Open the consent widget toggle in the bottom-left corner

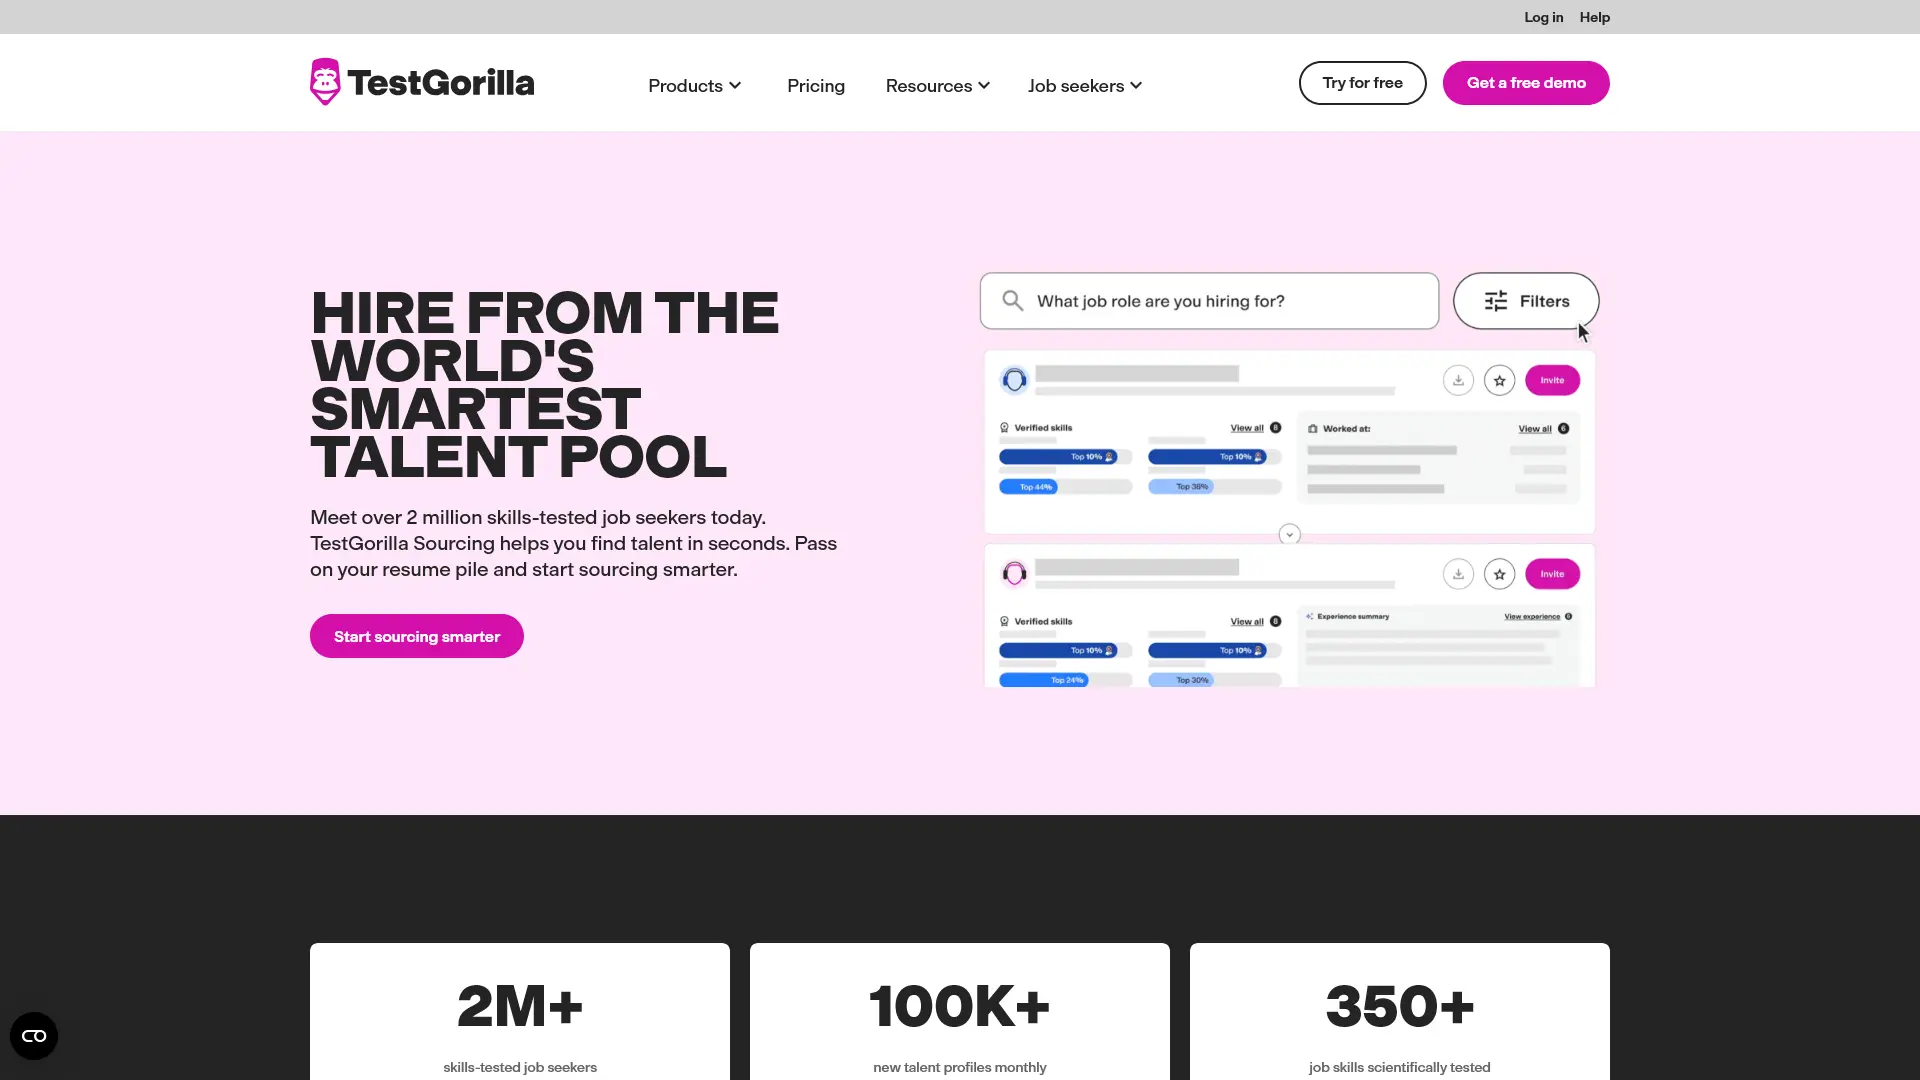tap(33, 1036)
